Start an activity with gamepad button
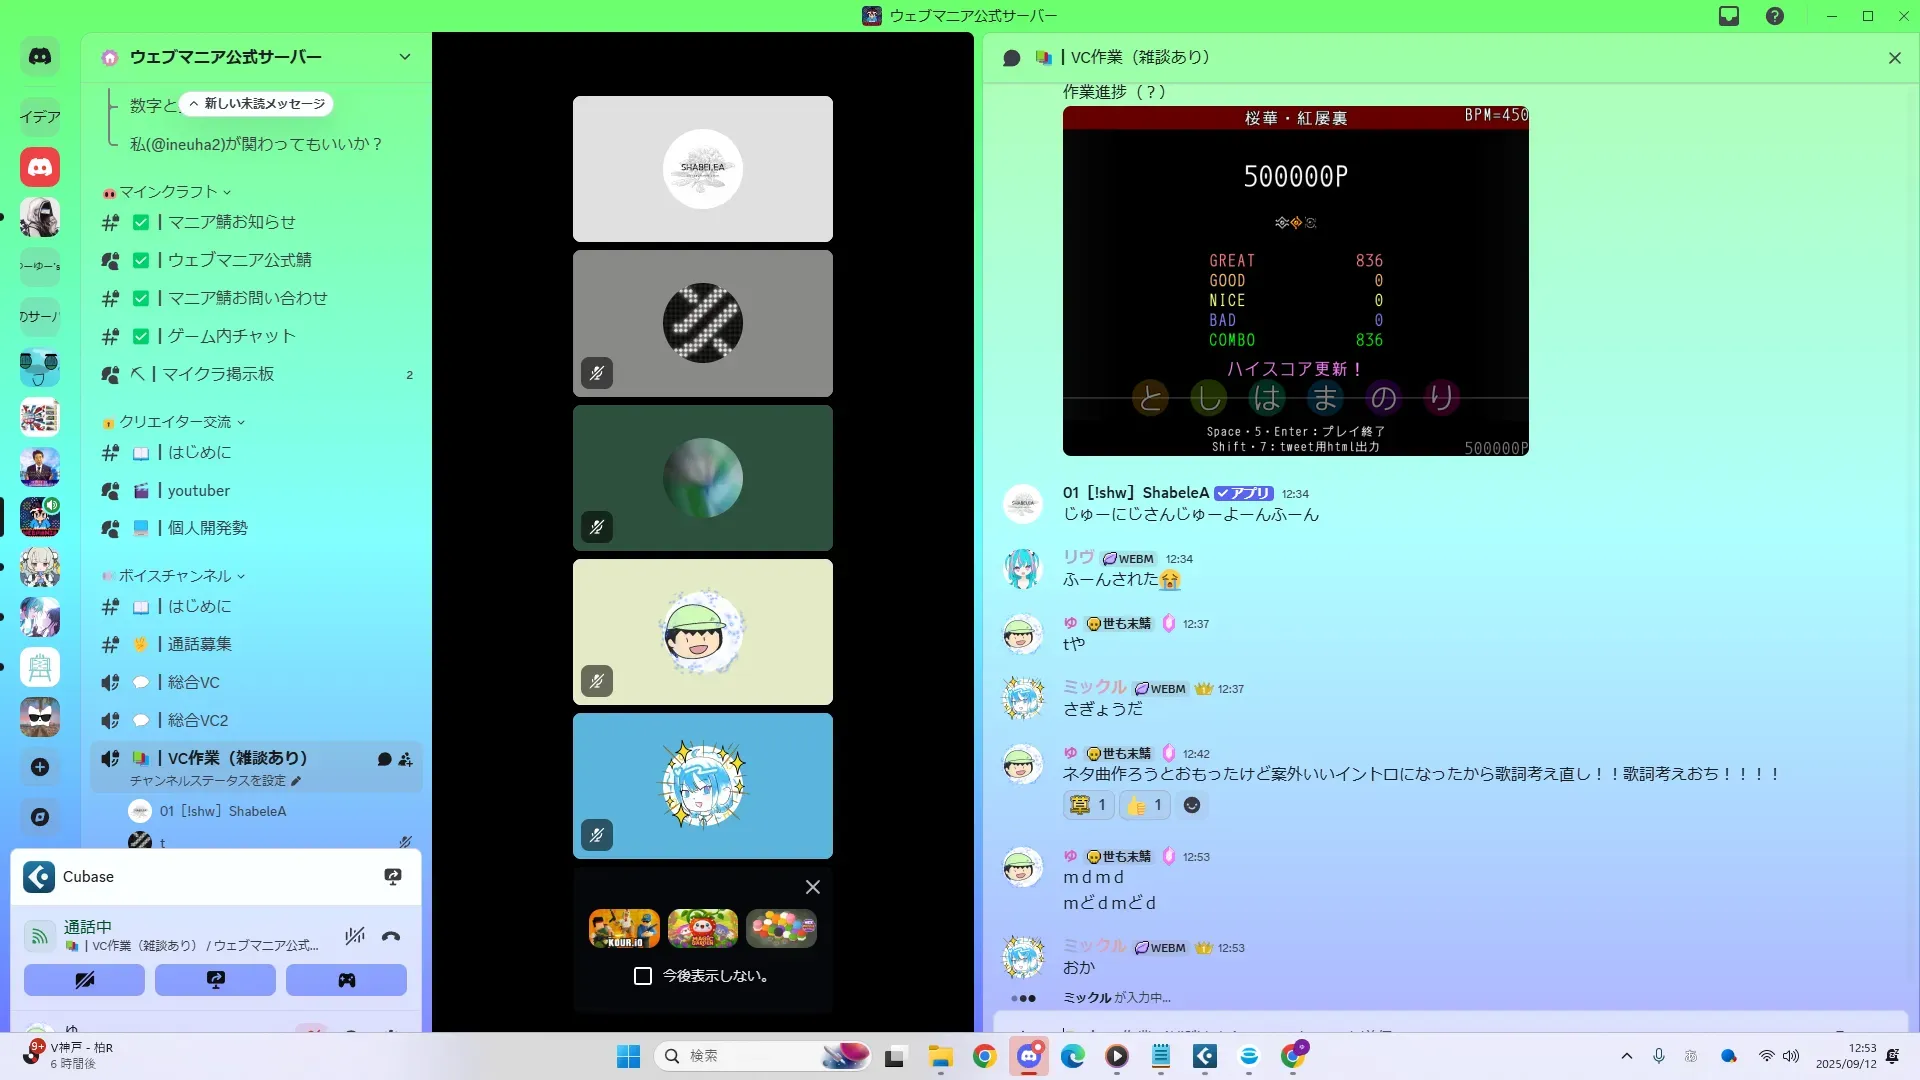The image size is (1920, 1080). pyautogui.click(x=346, y=980)
